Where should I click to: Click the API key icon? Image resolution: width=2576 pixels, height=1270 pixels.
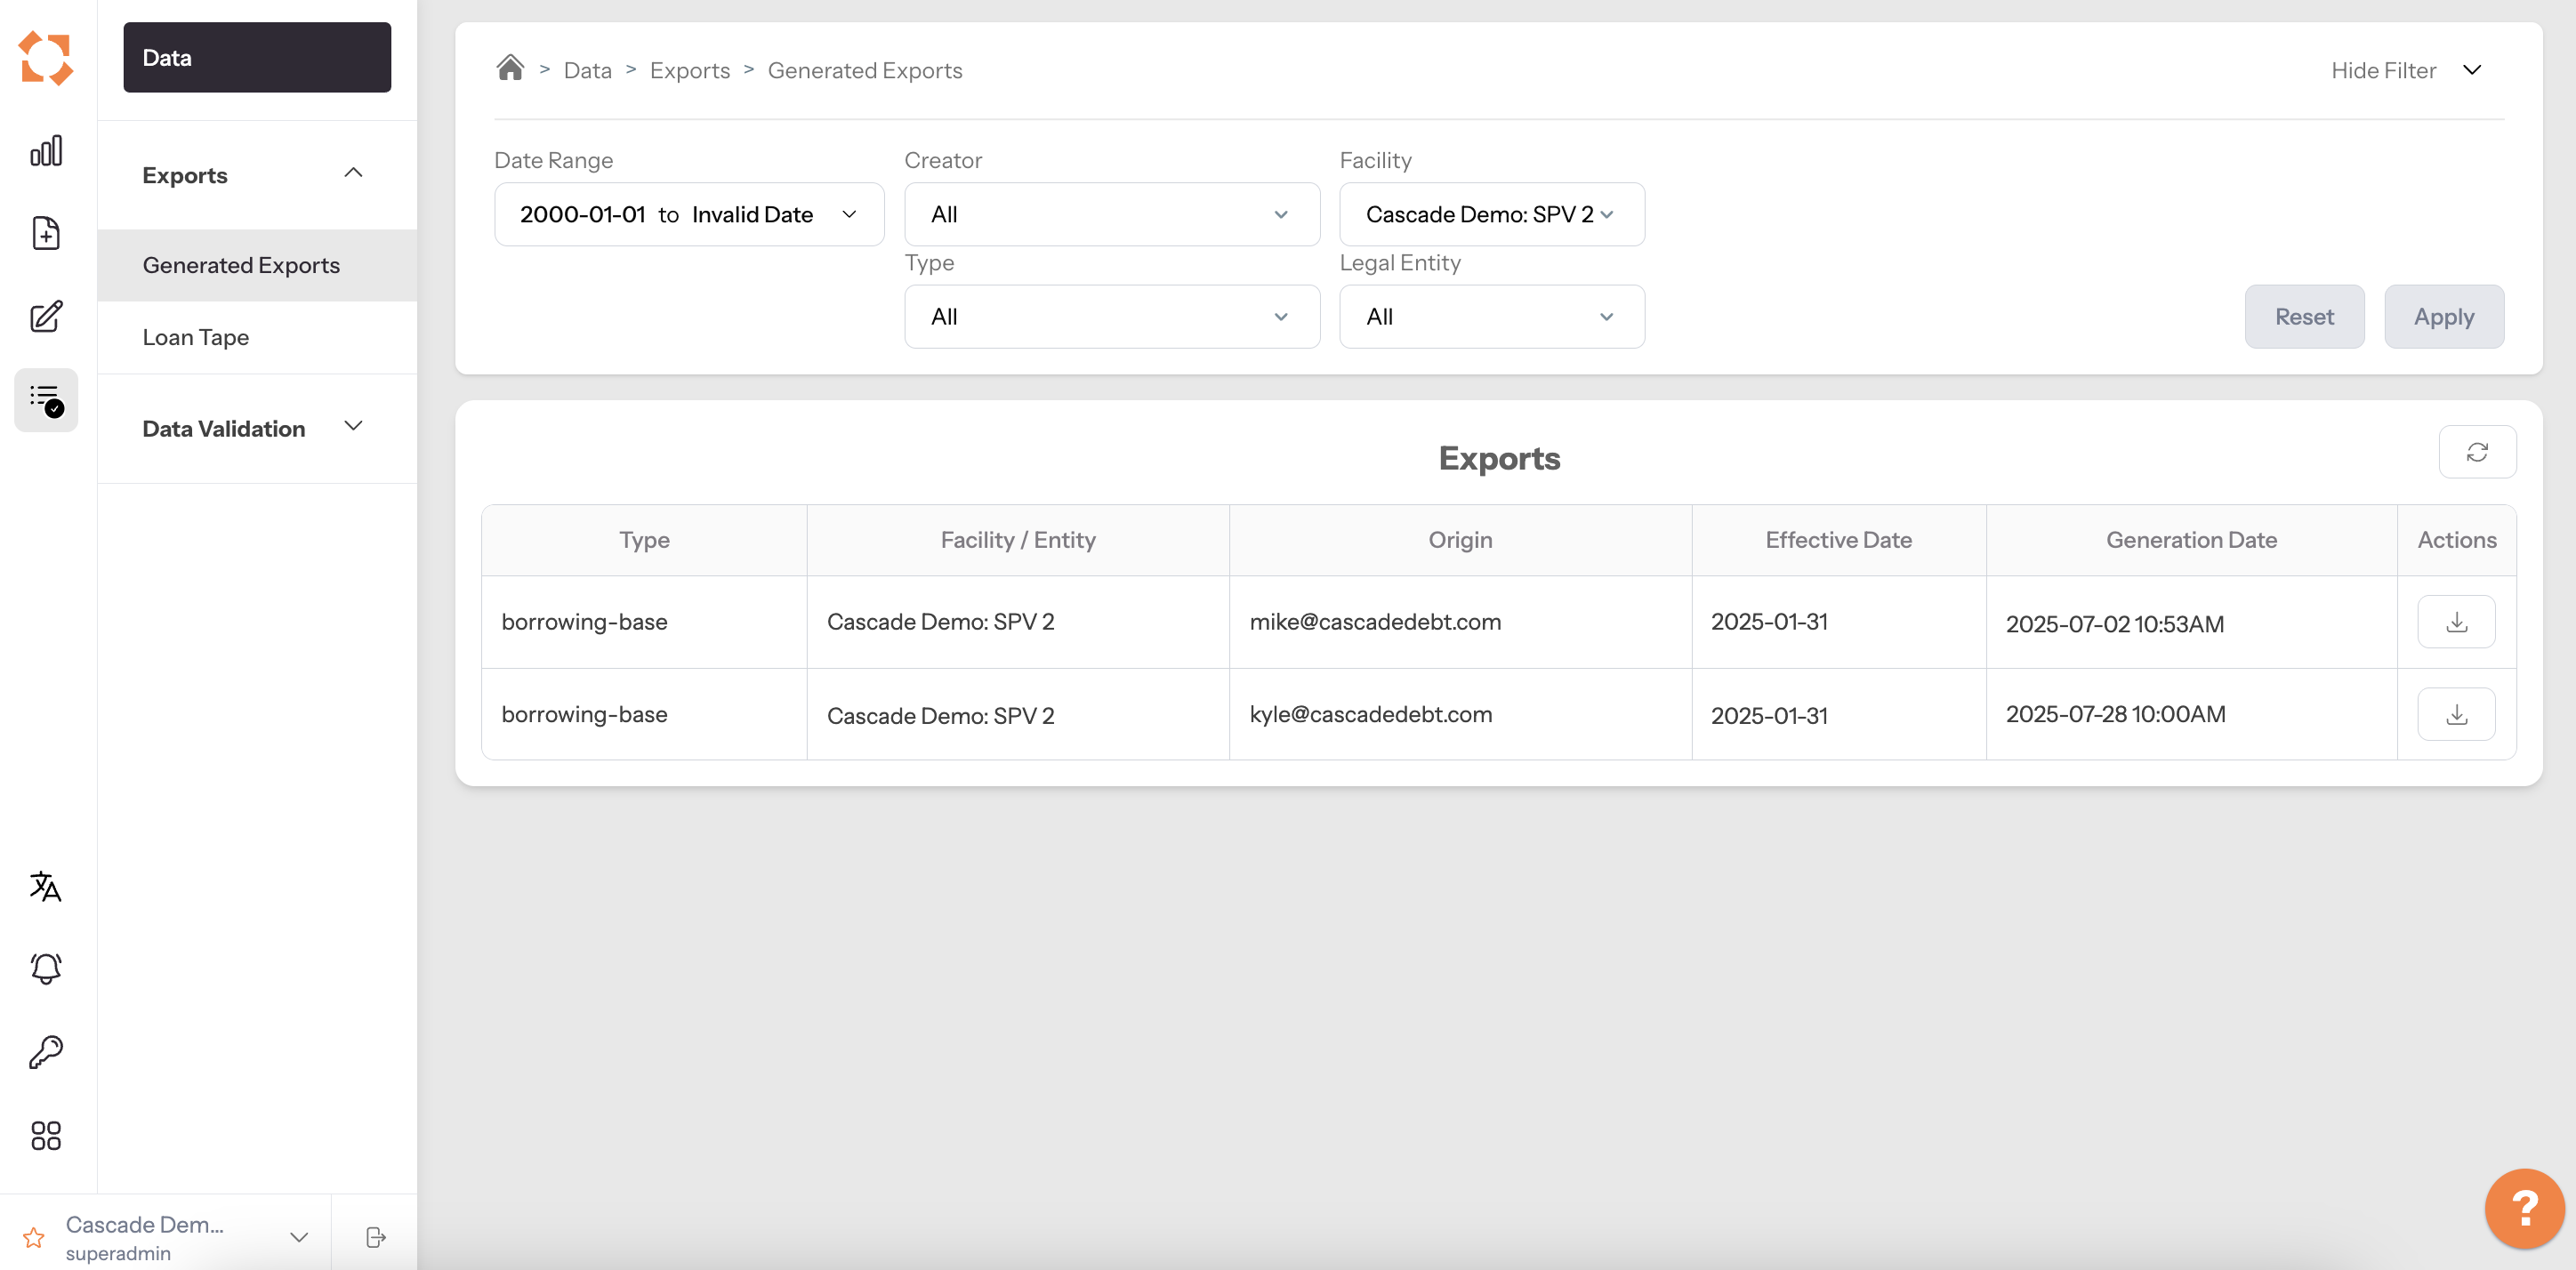coord(46,1052)
